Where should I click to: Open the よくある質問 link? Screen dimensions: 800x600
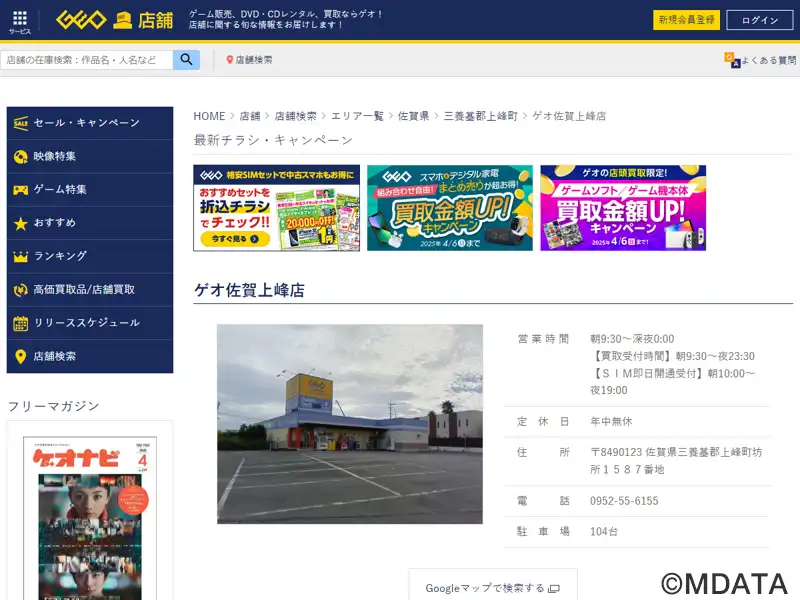point(768,60)
